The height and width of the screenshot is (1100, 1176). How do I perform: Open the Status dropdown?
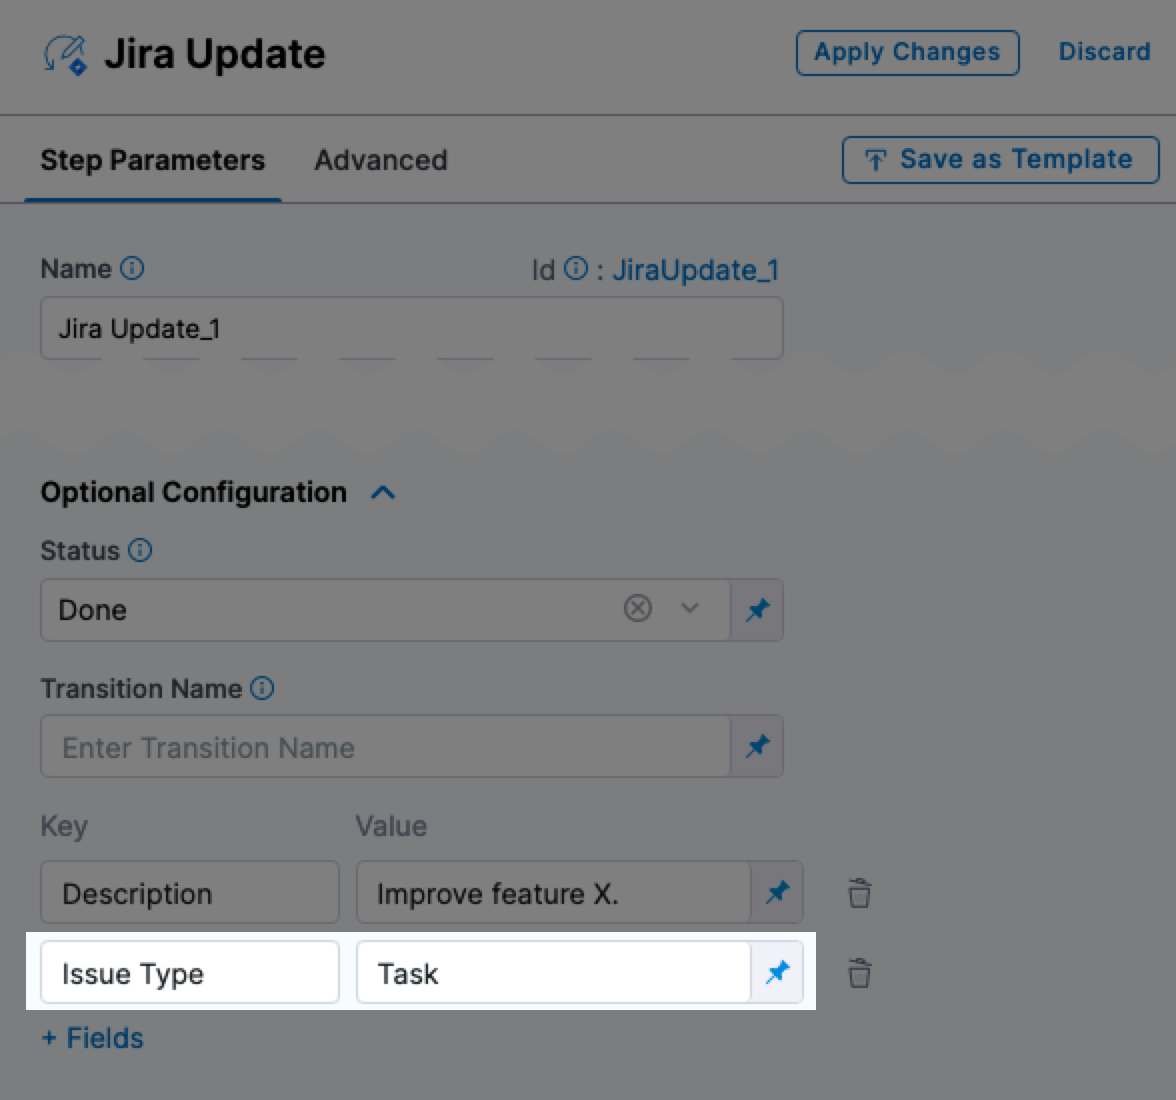689,609
